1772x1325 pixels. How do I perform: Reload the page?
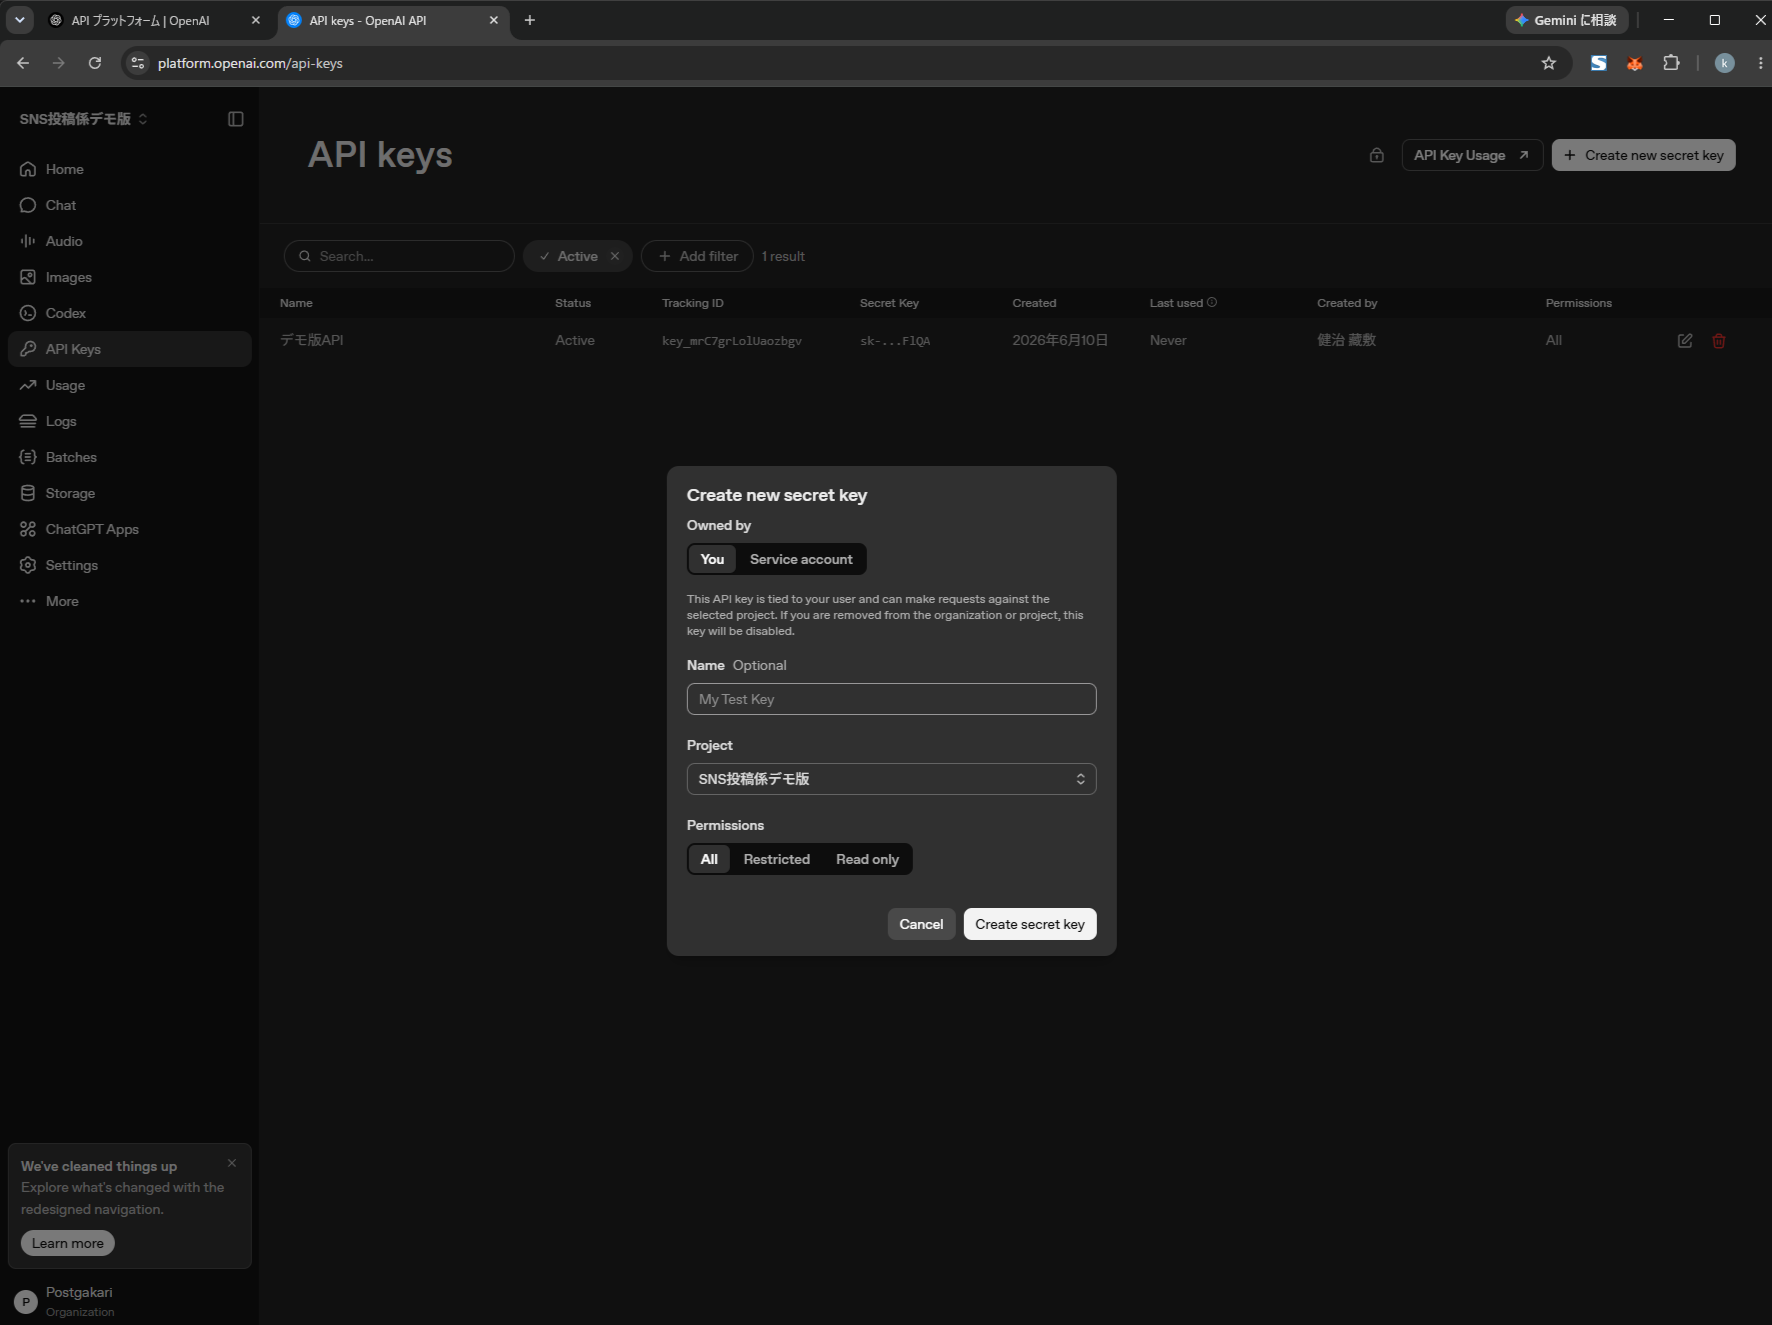click(95, 63)
